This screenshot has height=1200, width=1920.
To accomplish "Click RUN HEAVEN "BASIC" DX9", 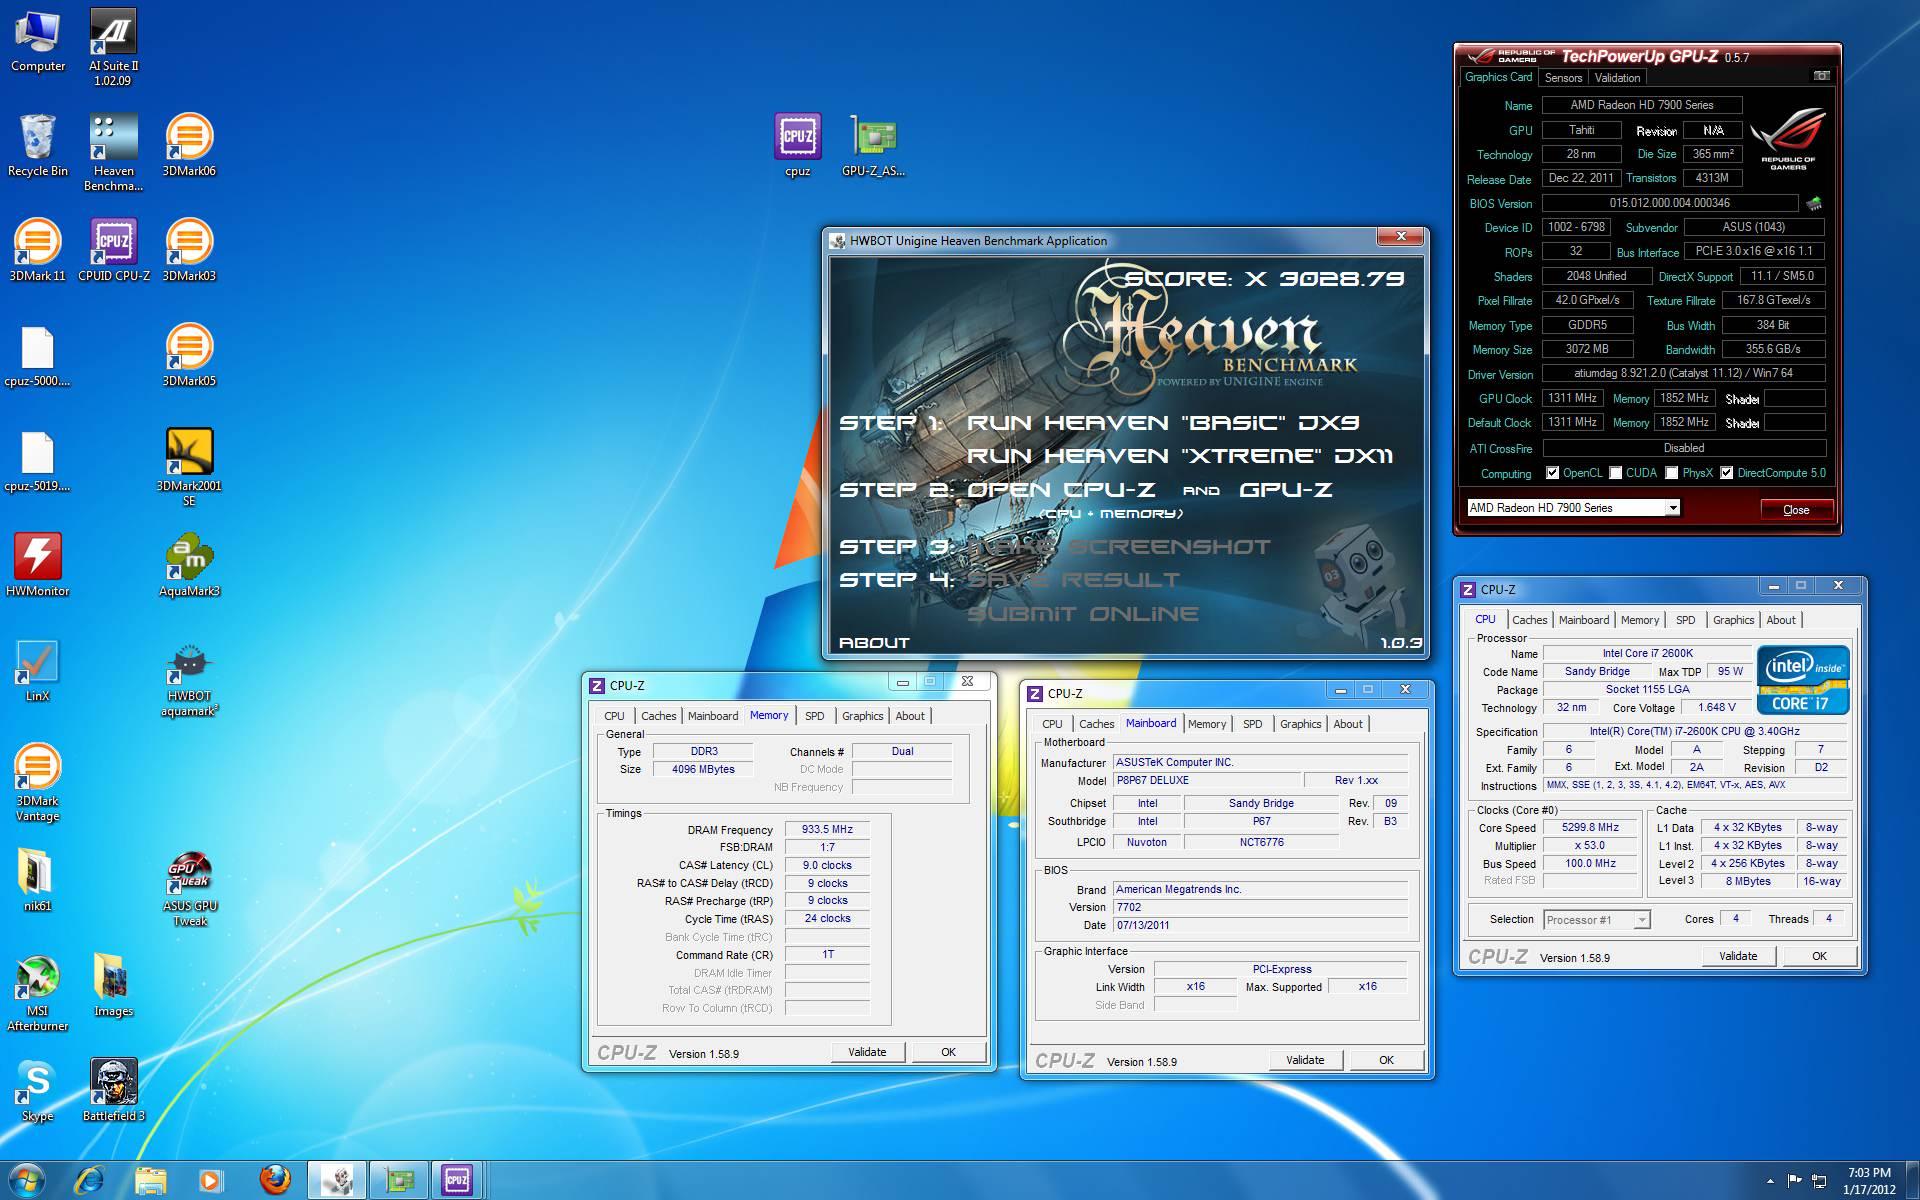I will point(1163,423).
